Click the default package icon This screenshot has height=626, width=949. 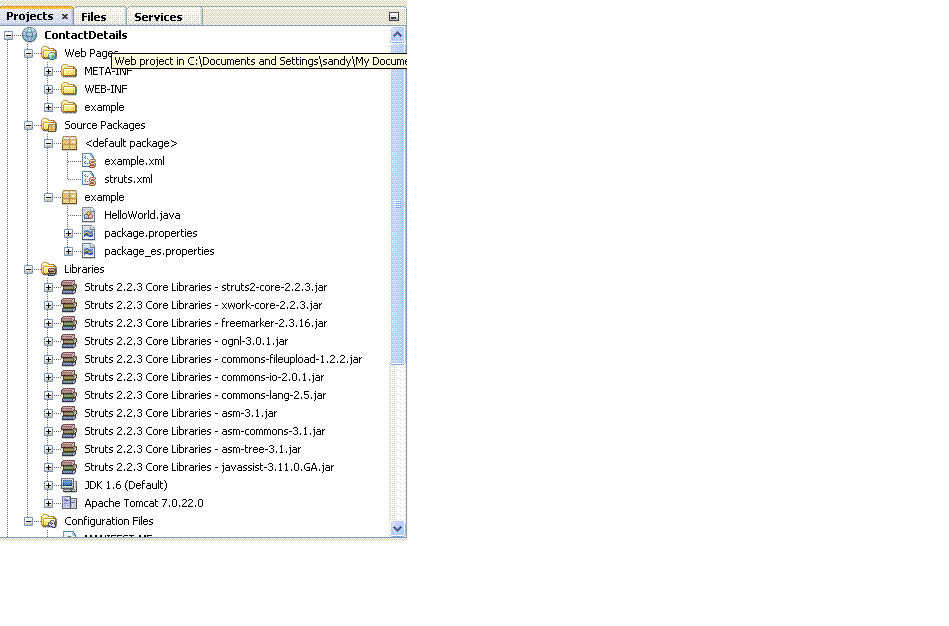point(69,143)
